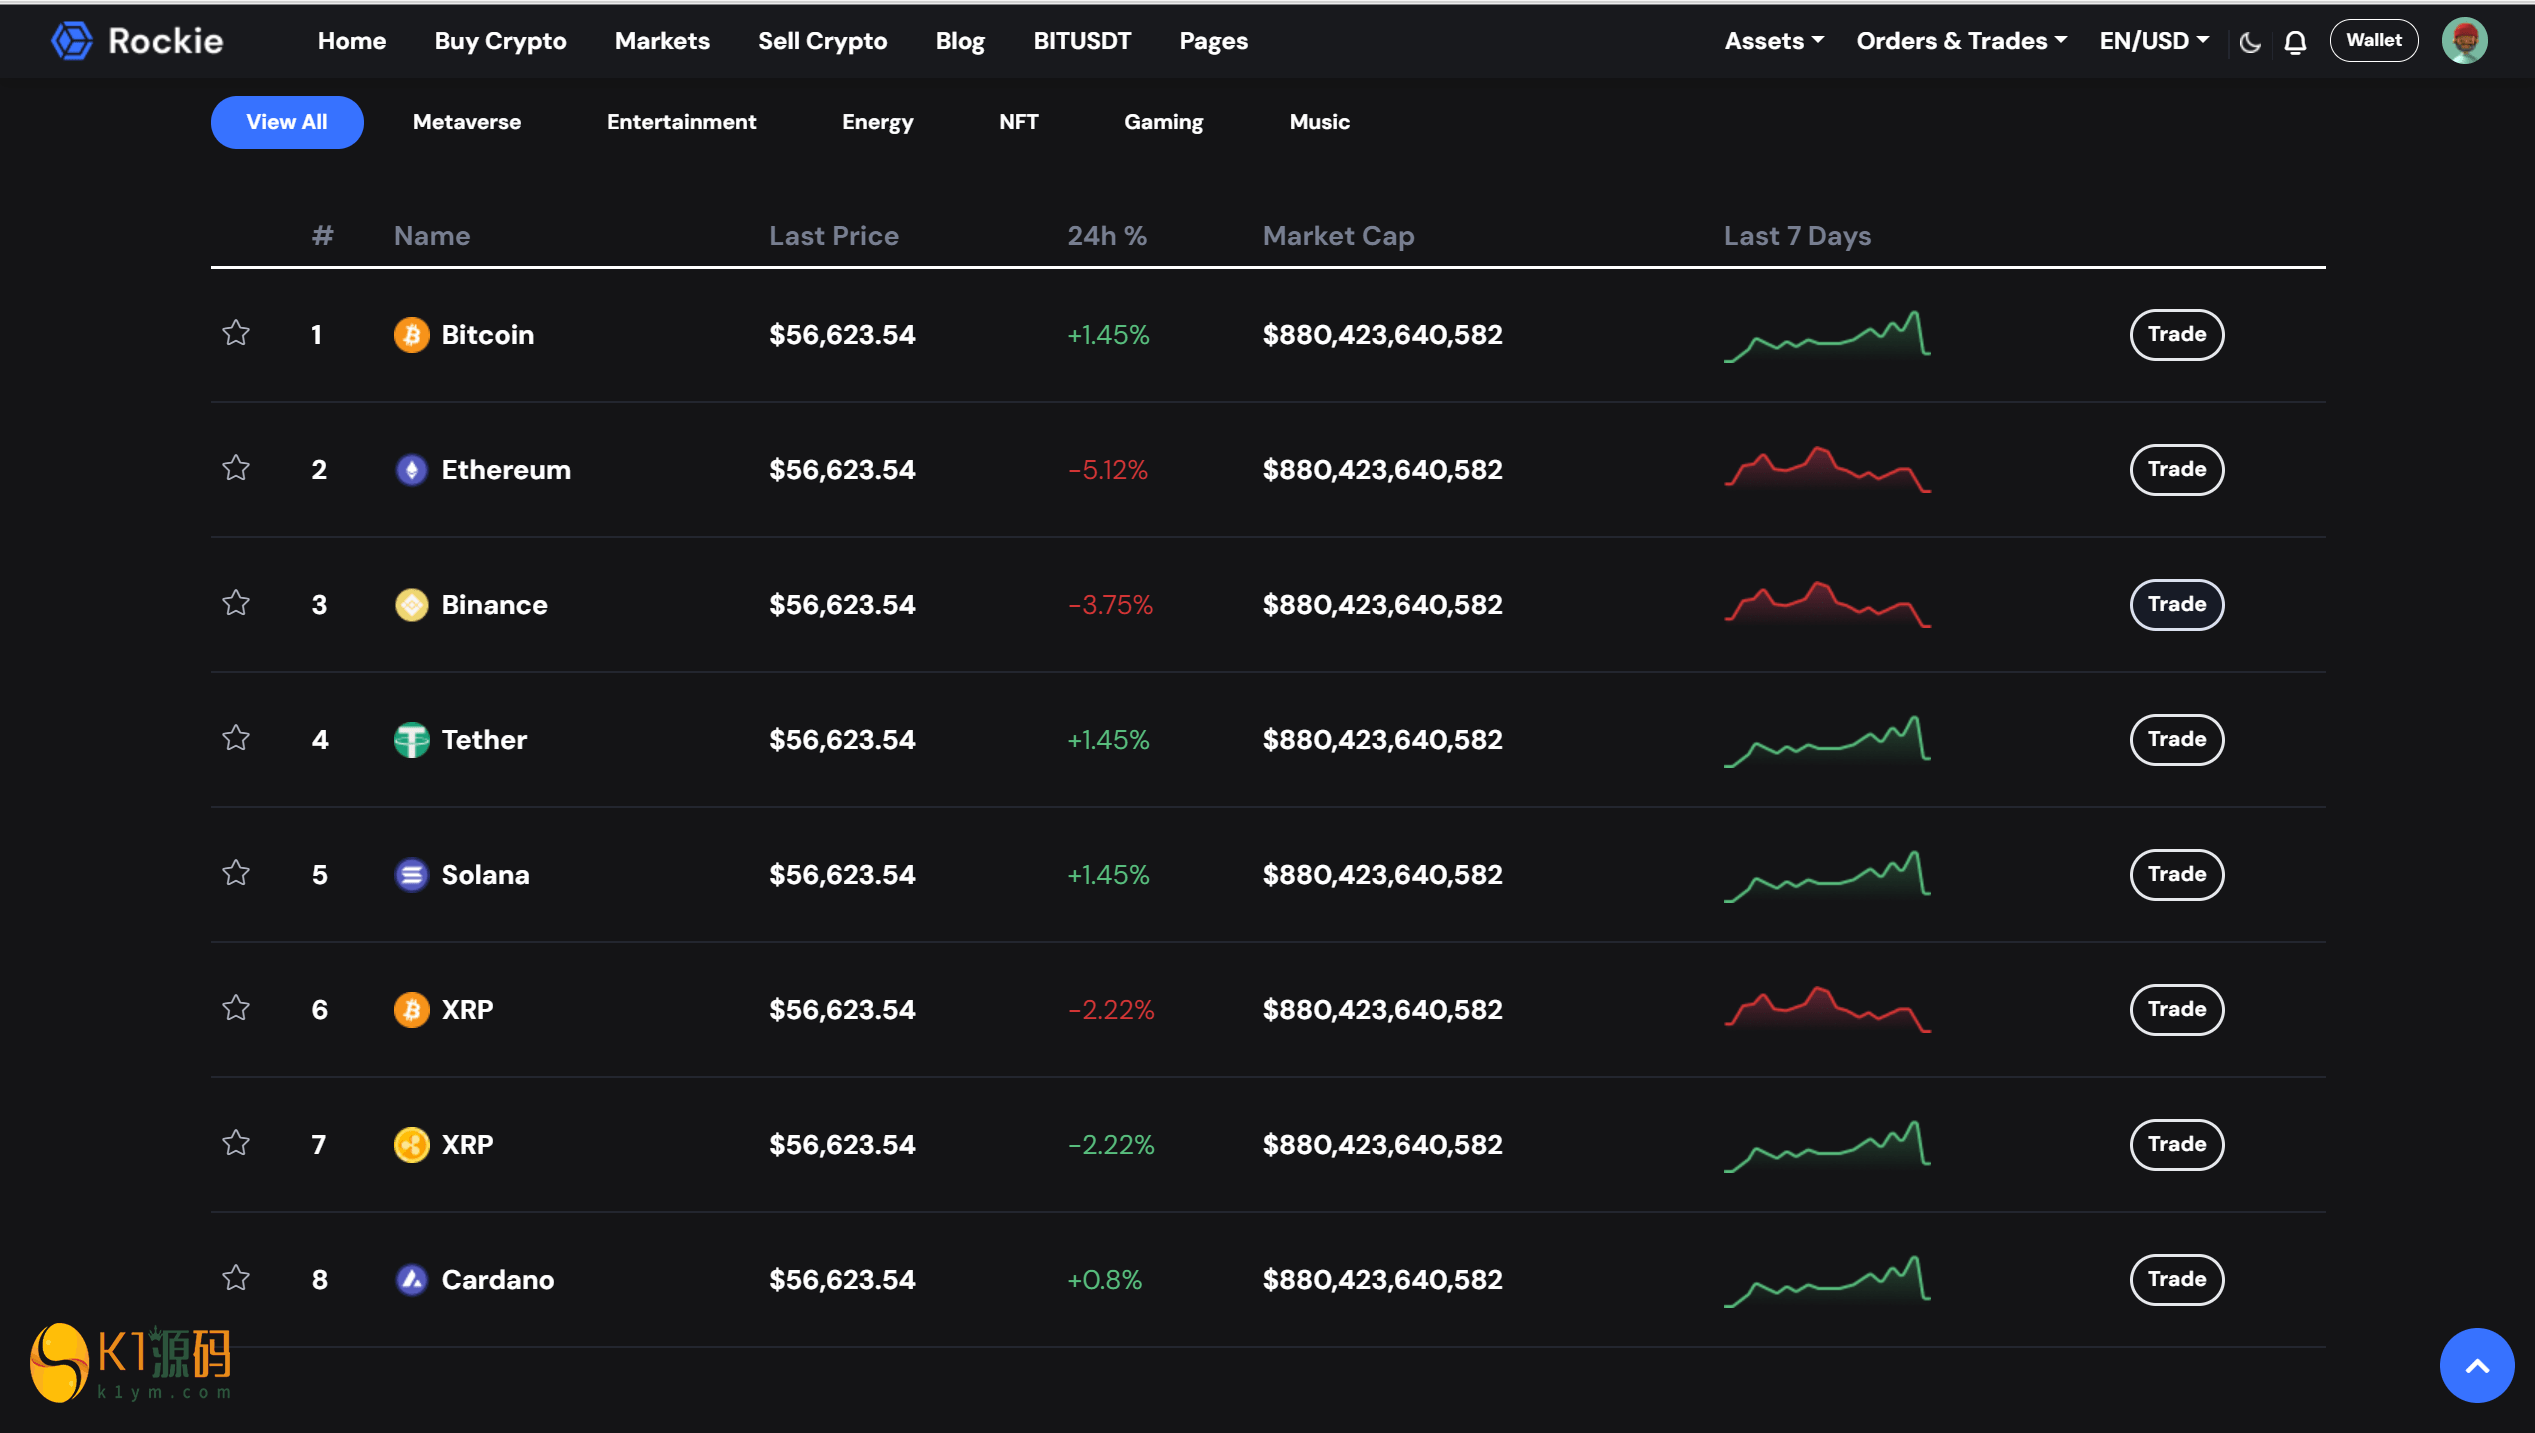Click the Bitcoin coin icon
This screenshot has width=2535, height=1433.
[x=411, y=335]
